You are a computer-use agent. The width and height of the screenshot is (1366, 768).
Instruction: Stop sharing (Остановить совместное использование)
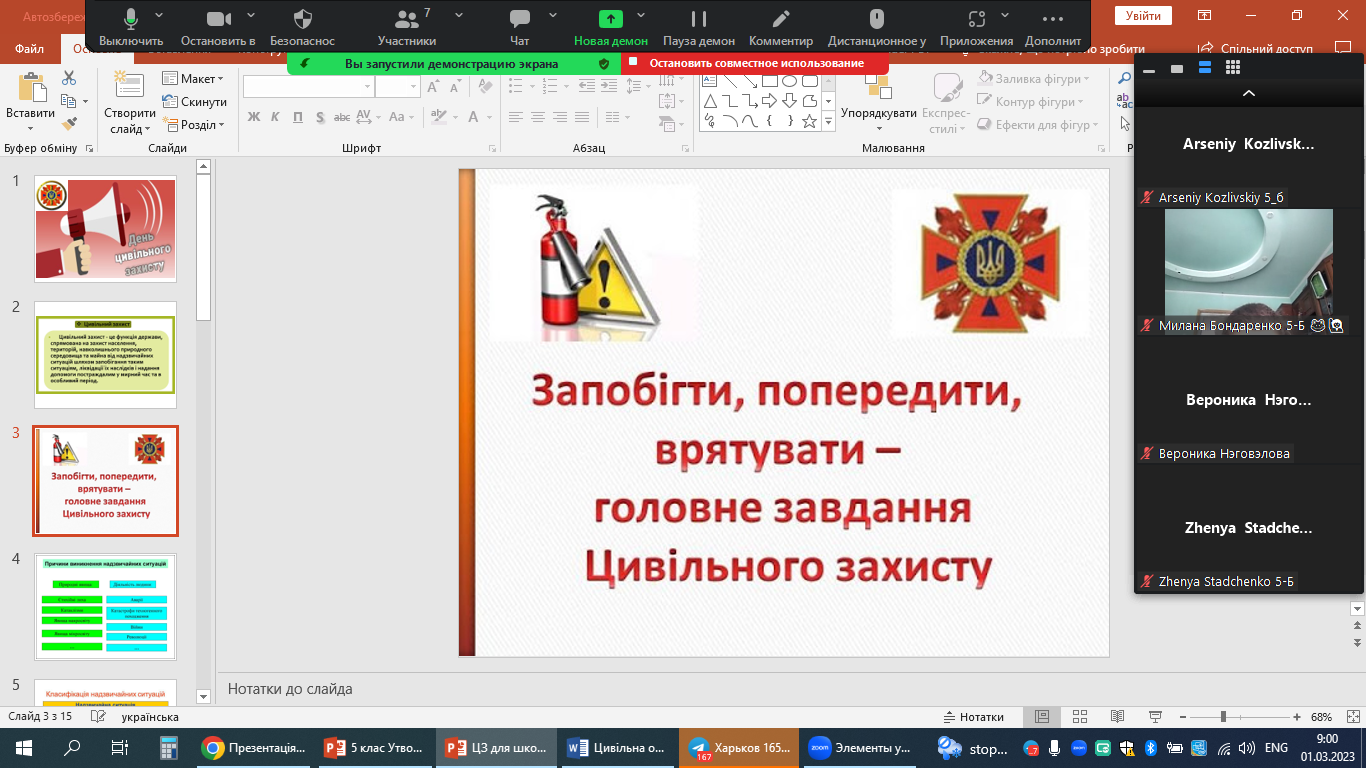pyautogui.click(x=756, y=63)
